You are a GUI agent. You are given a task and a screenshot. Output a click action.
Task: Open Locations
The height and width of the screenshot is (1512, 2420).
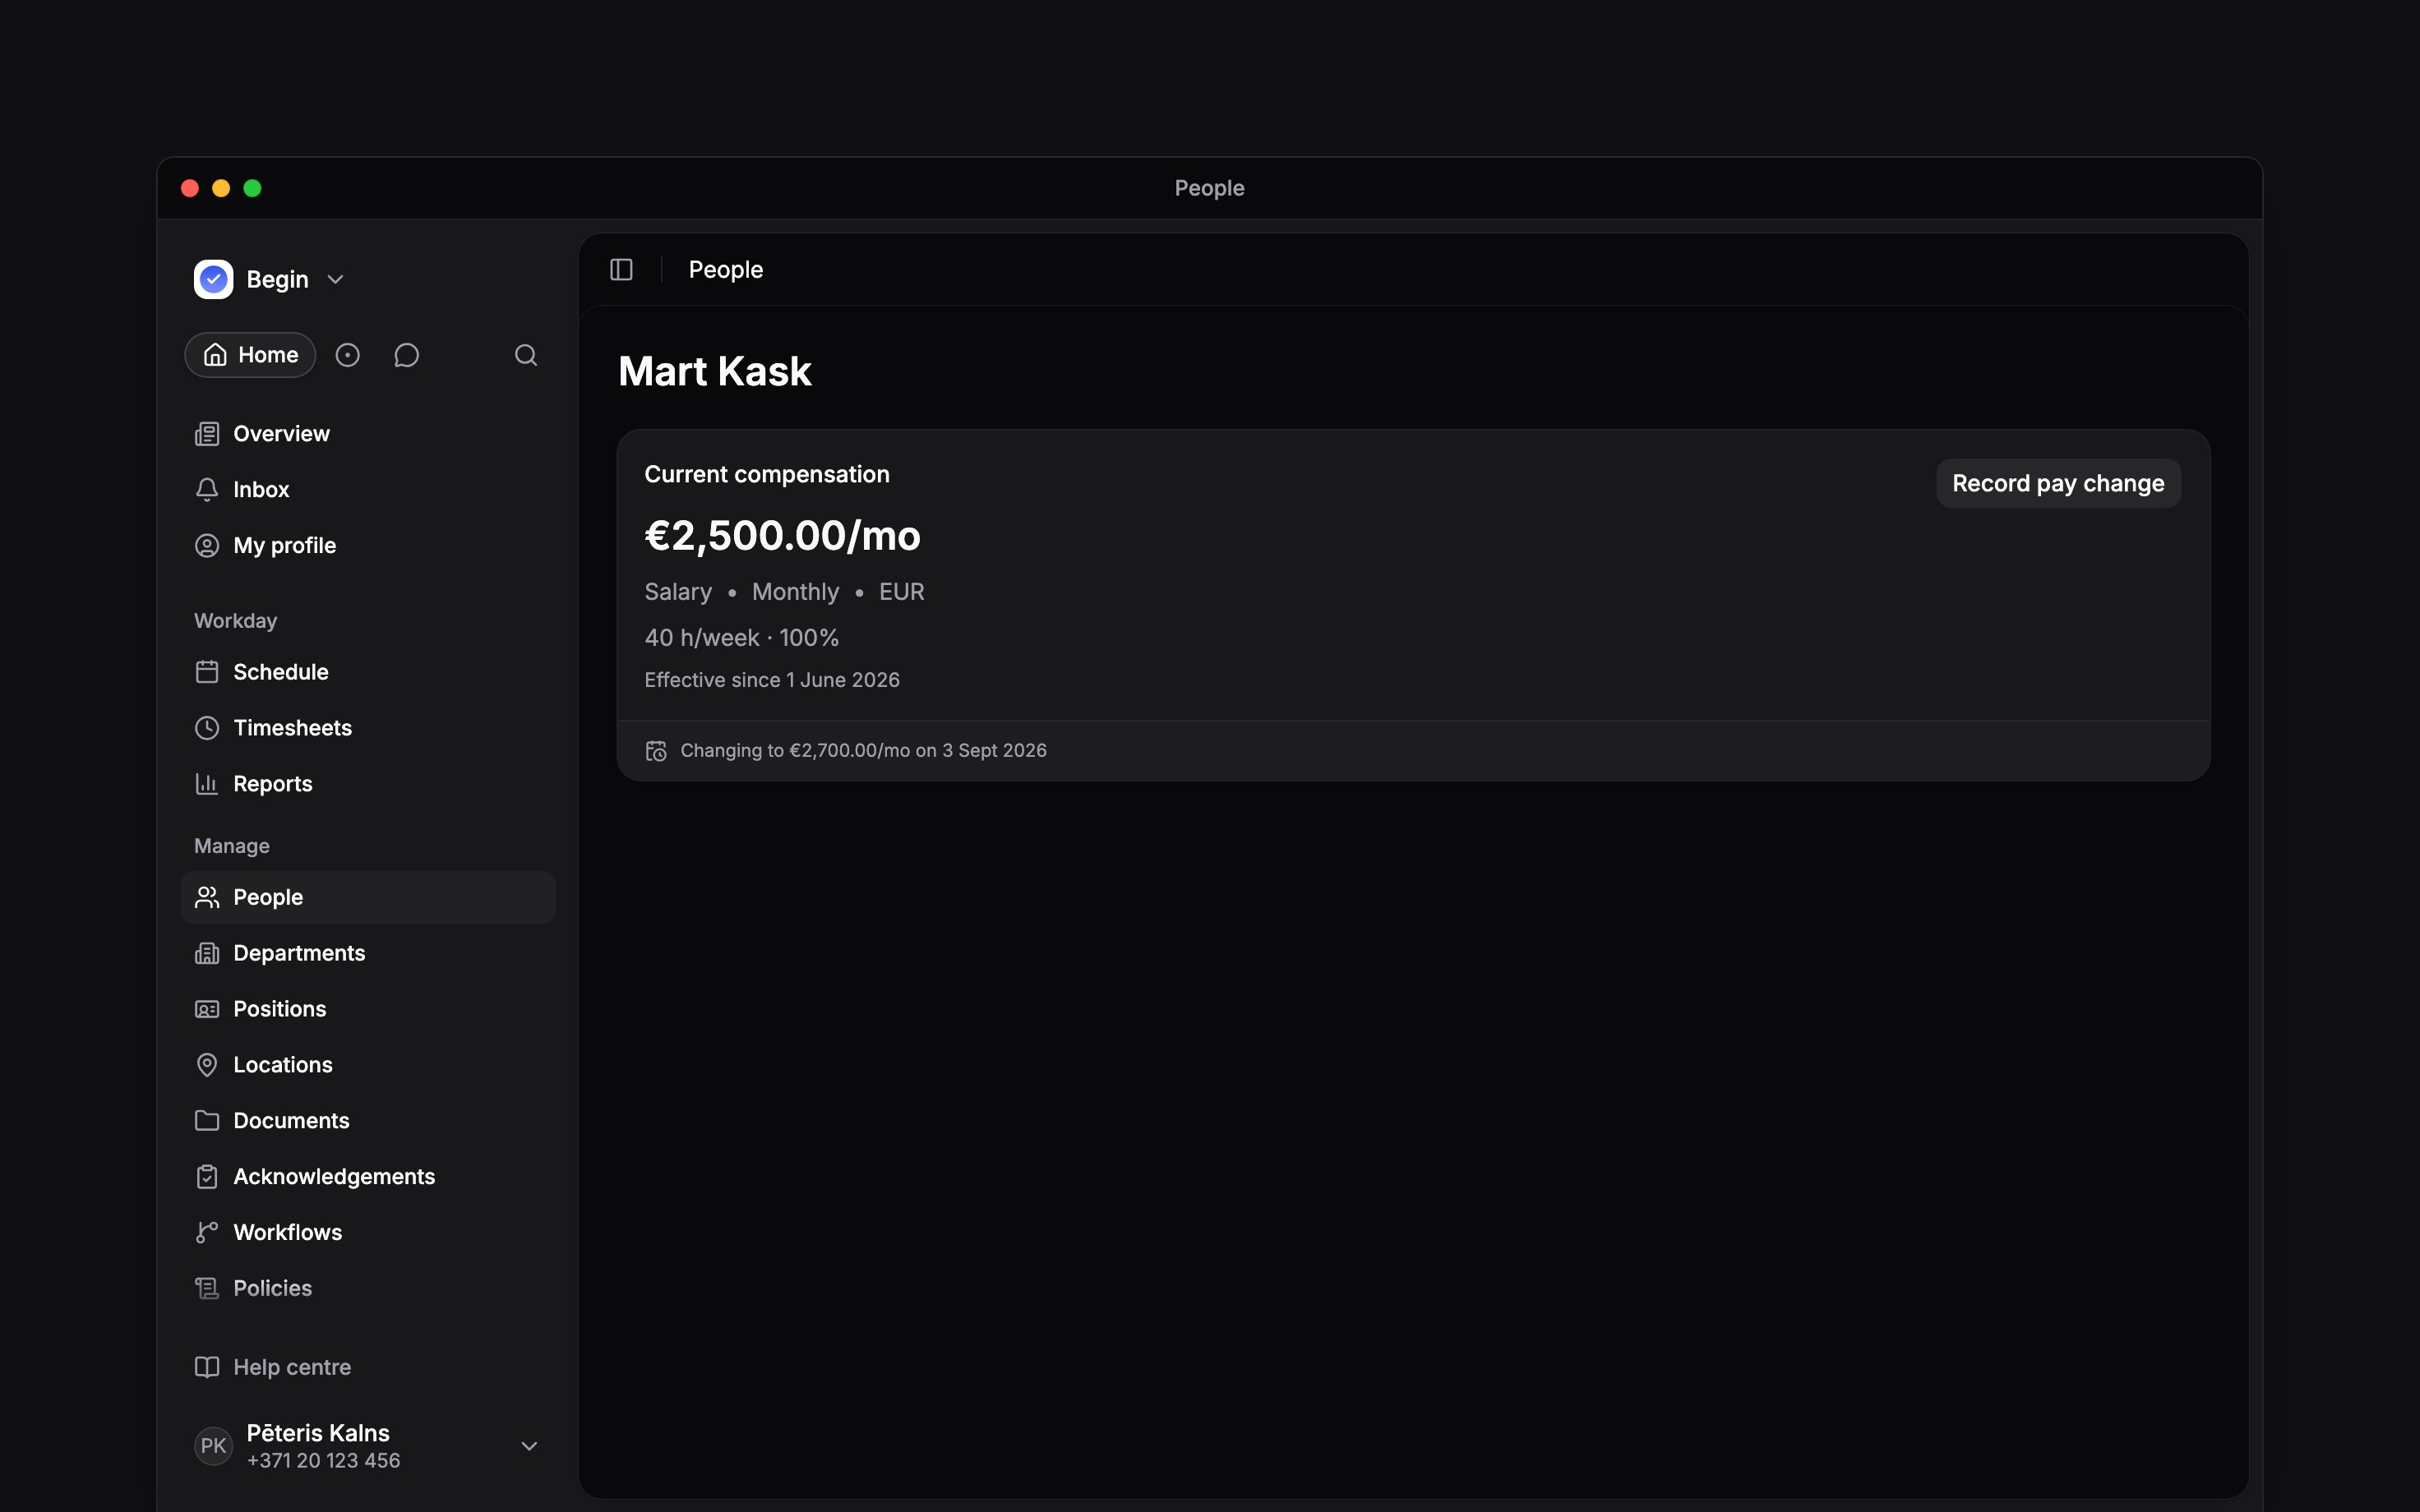coord(368,1065)
